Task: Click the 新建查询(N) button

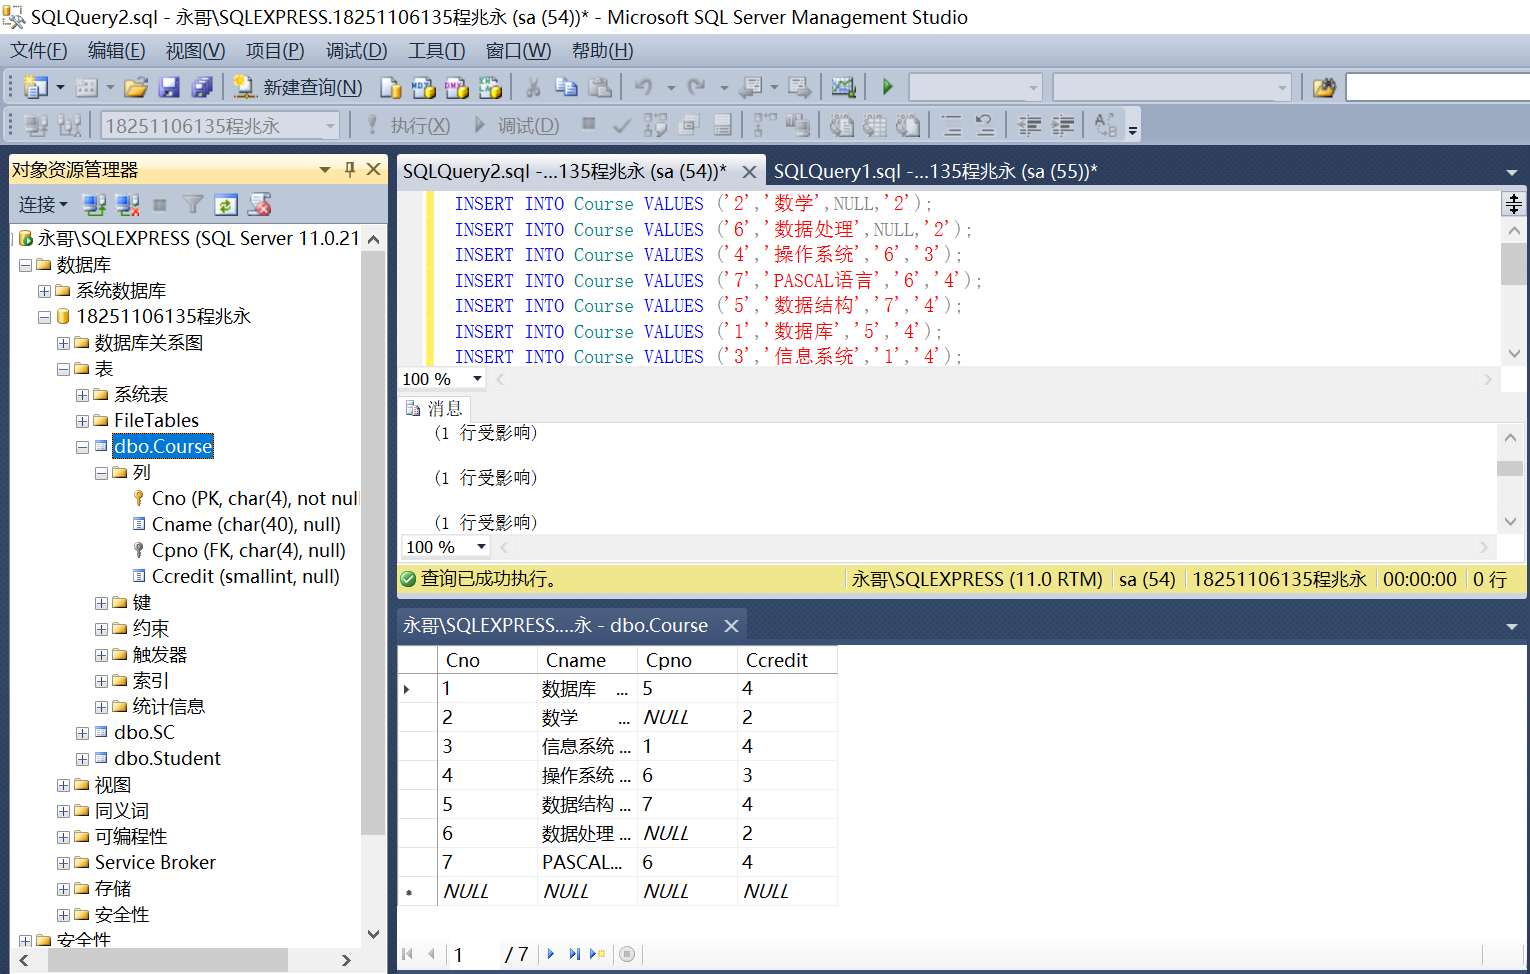Action: [298, 88]
